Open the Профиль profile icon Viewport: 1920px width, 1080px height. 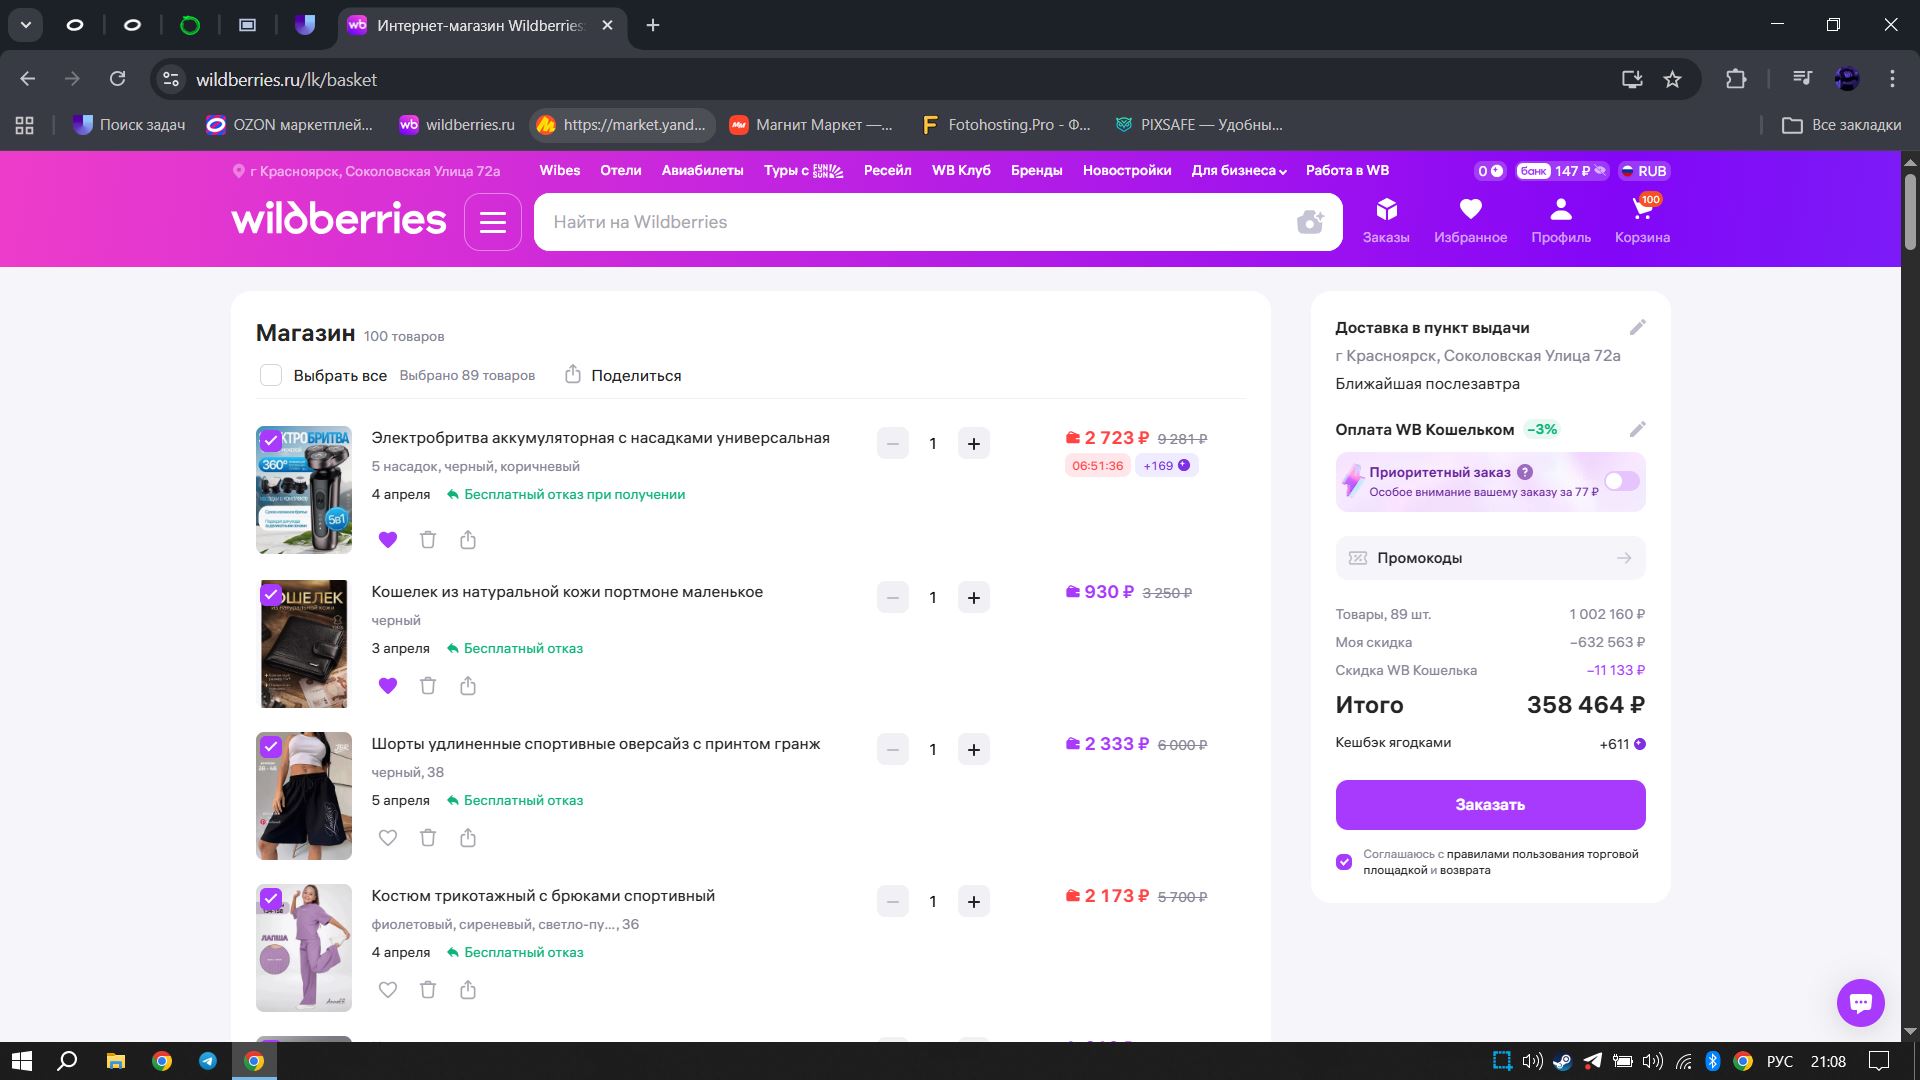1560,220
